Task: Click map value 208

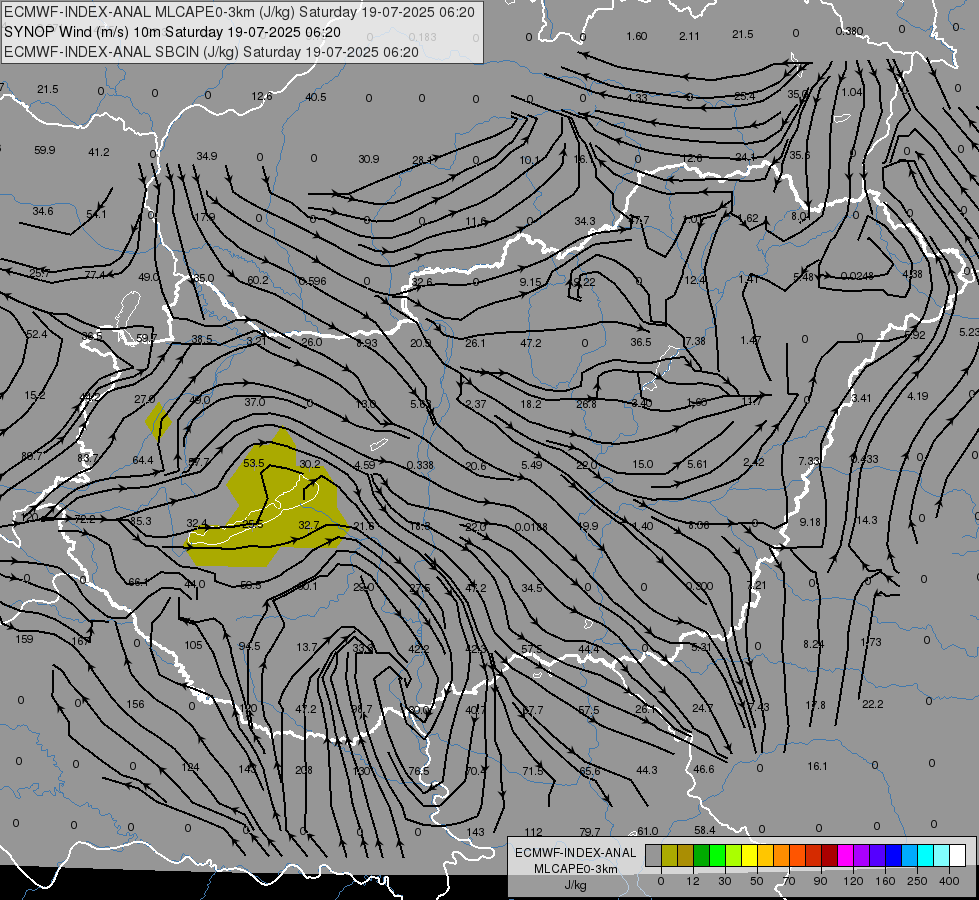Action: coord(303,770)
